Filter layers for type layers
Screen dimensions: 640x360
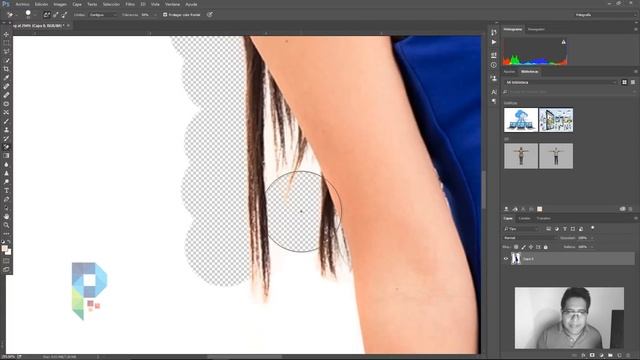(x=565, y=229)
